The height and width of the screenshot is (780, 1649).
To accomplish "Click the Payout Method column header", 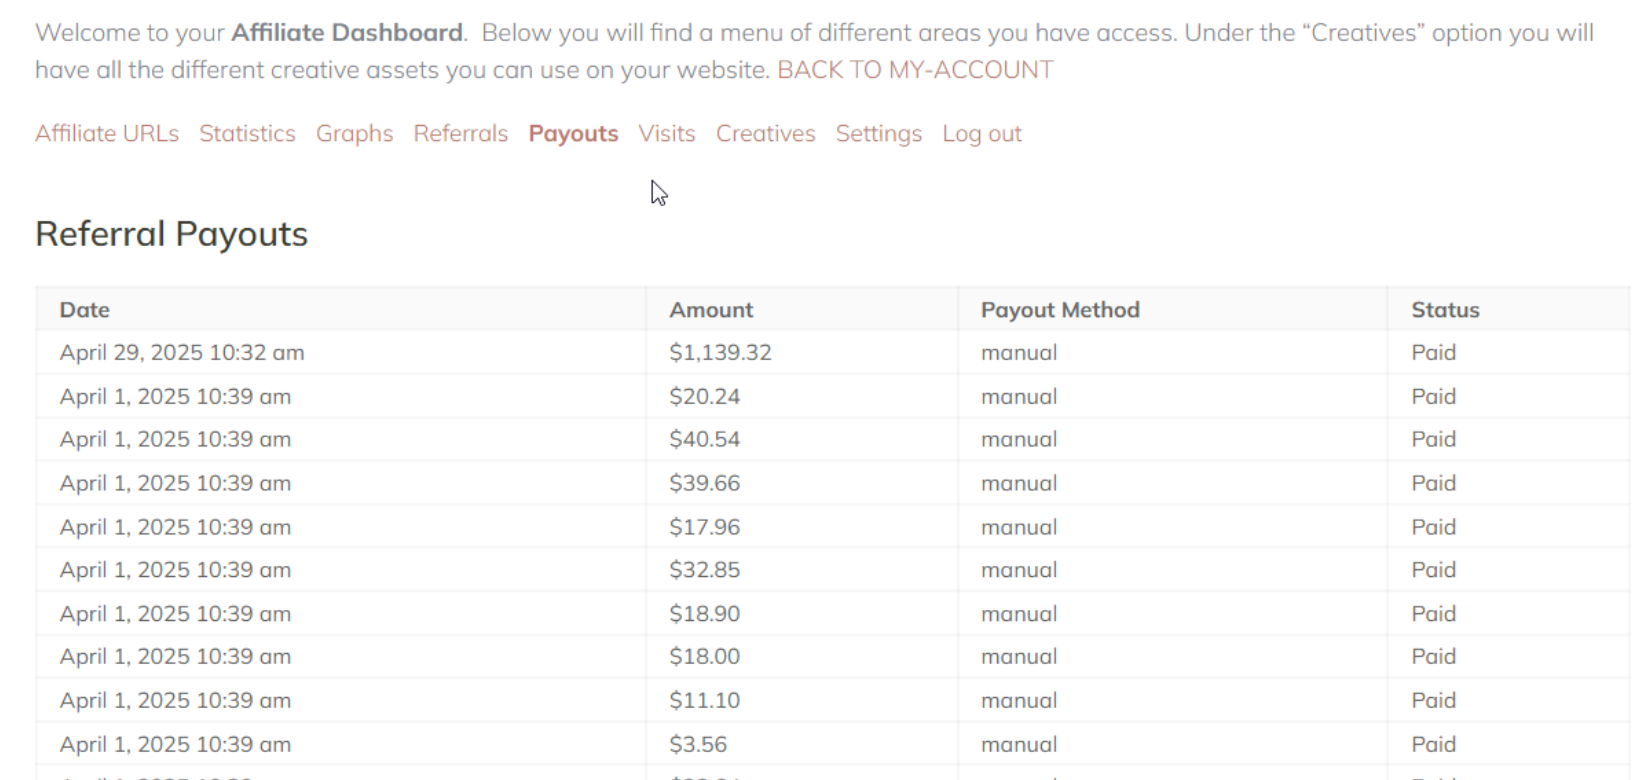I will pos(1060,310).
